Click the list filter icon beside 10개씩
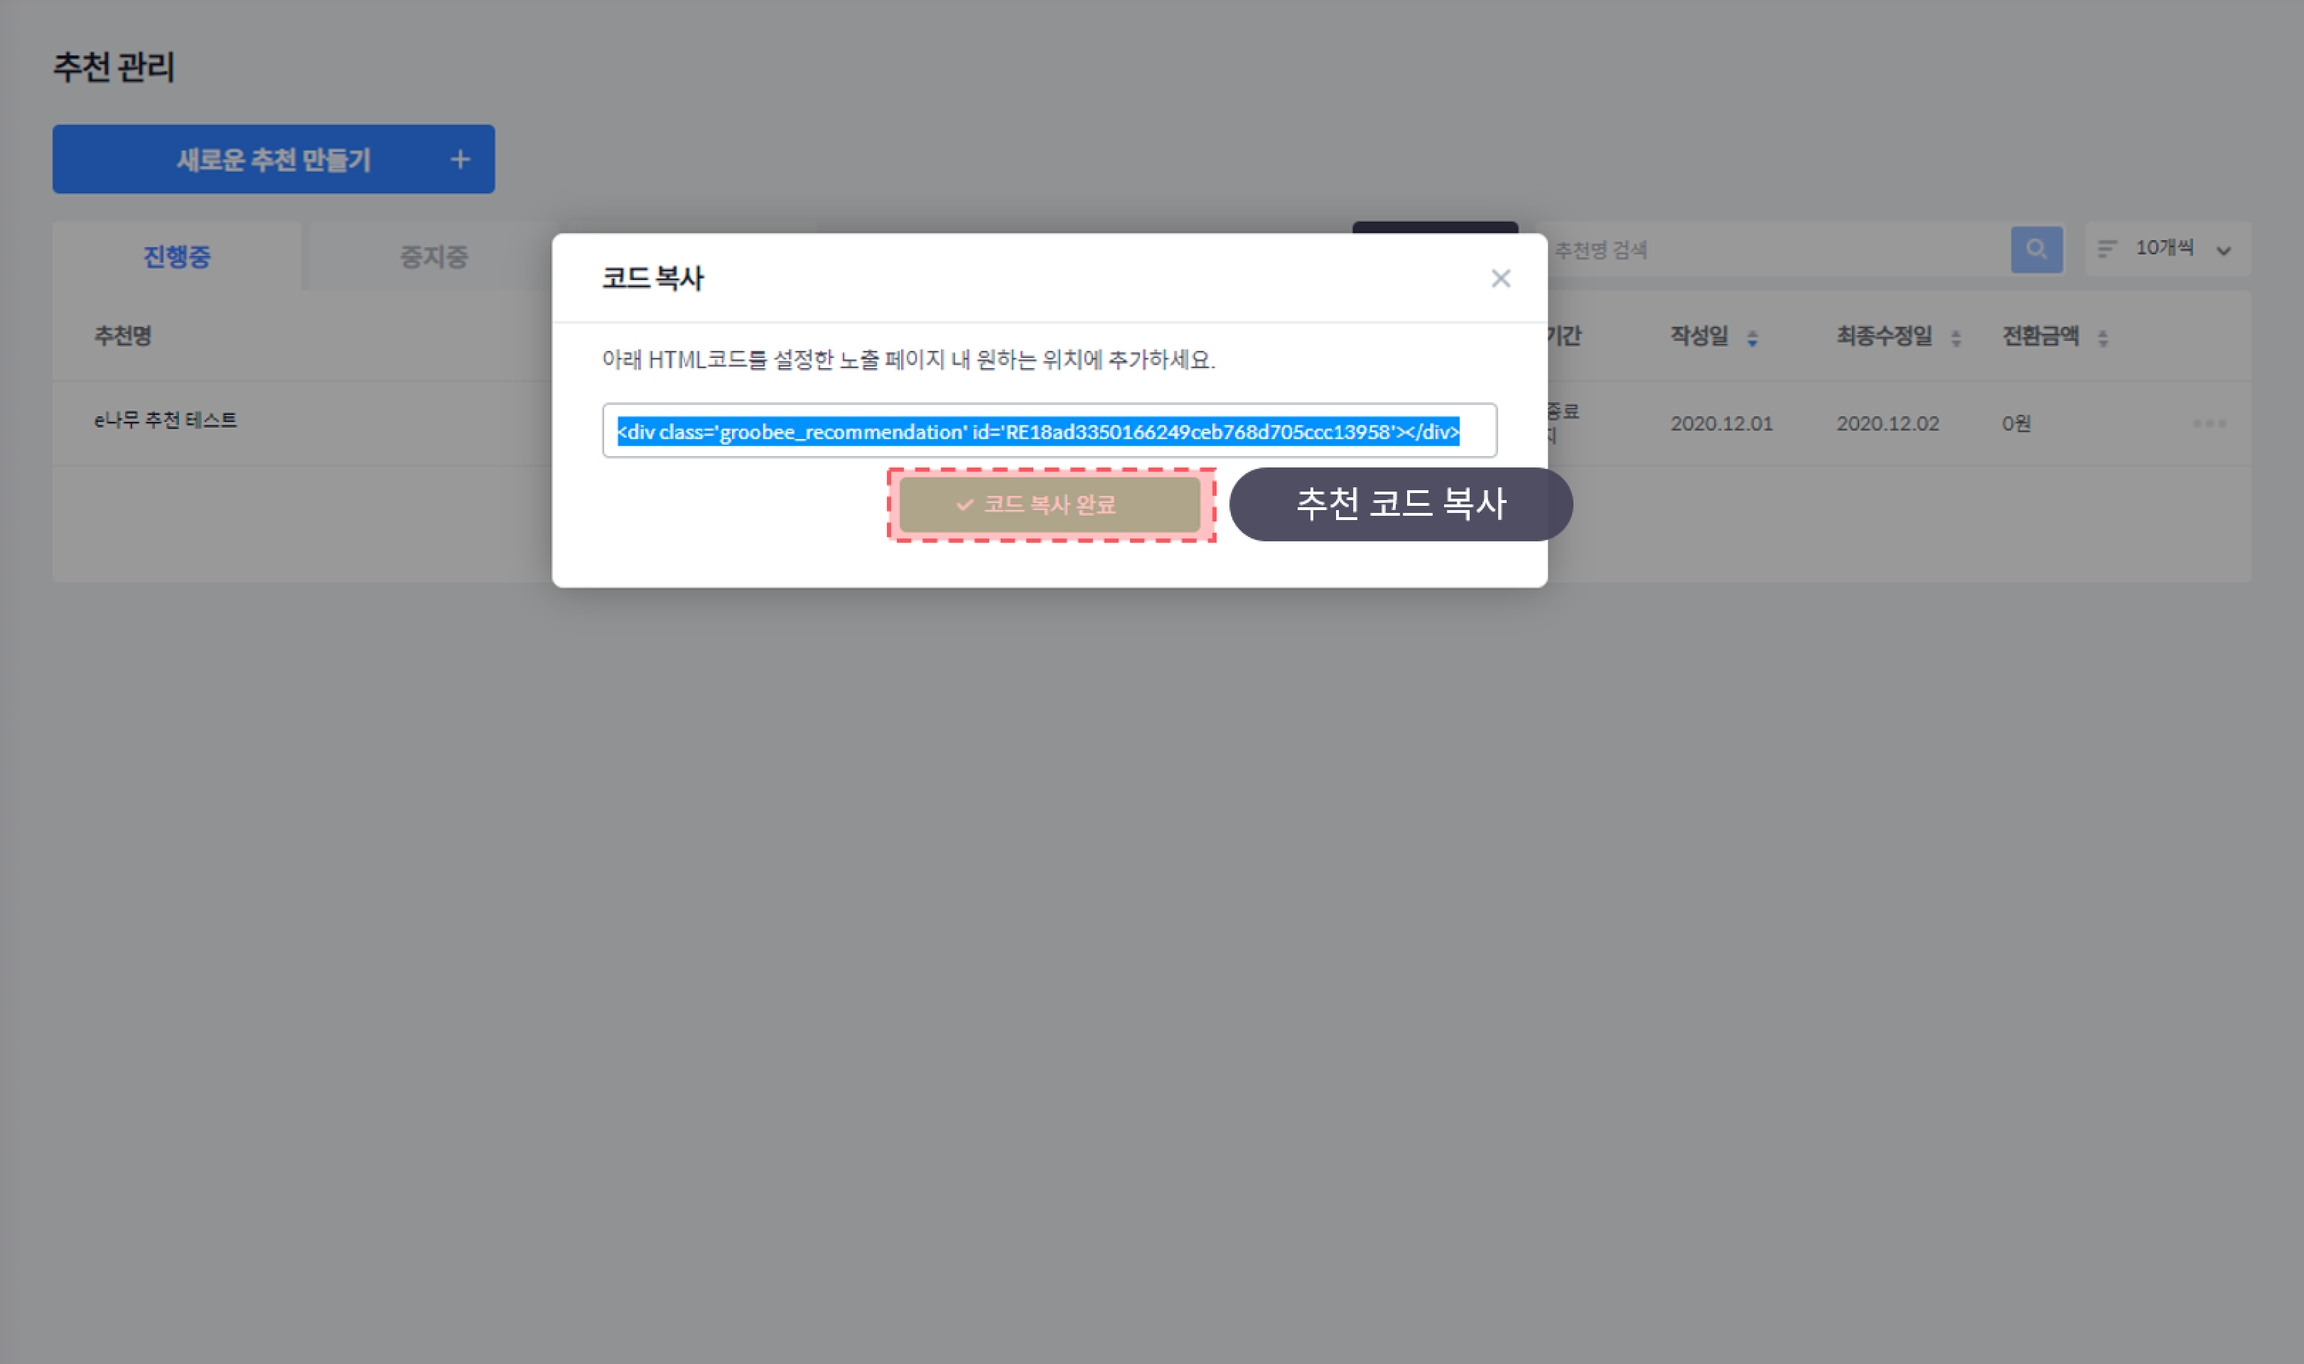 coord(2107,249)
